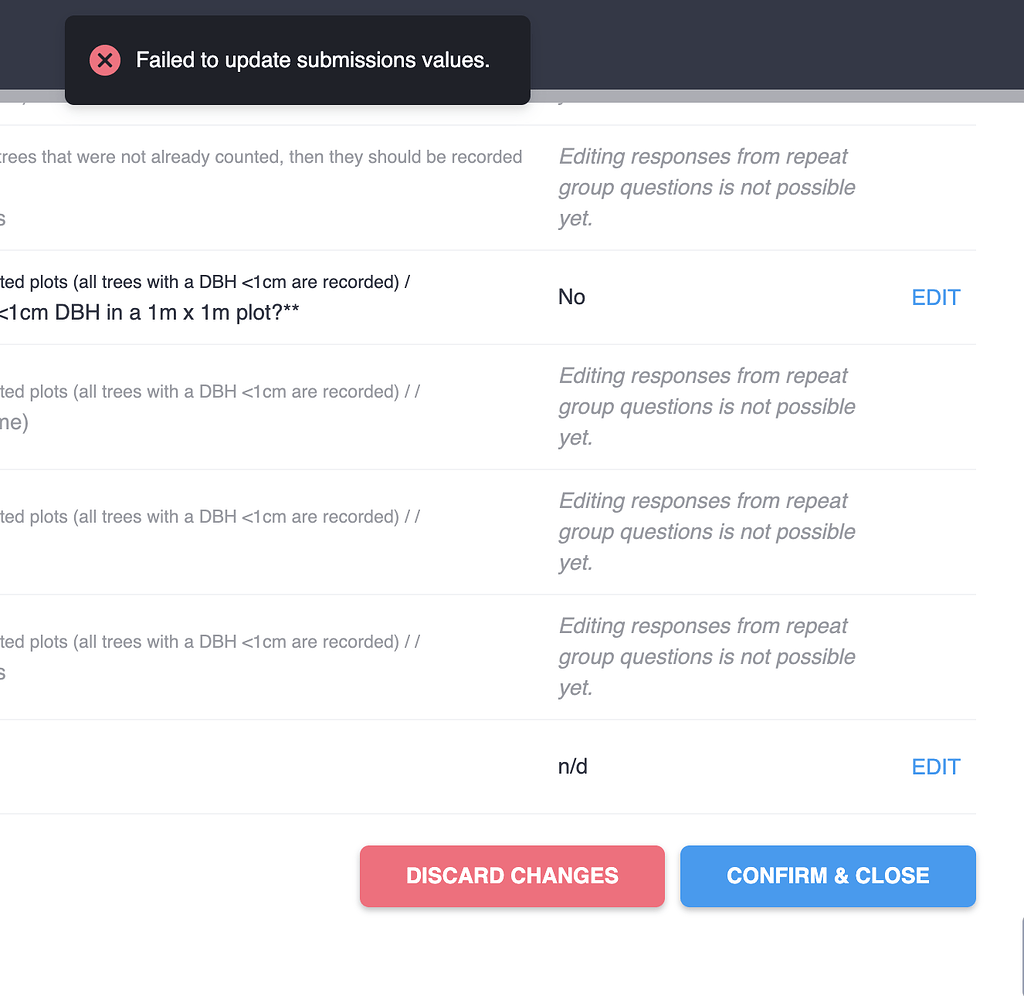Click the first repeat group notice text
1024x996 pixels.
point(706,187)
